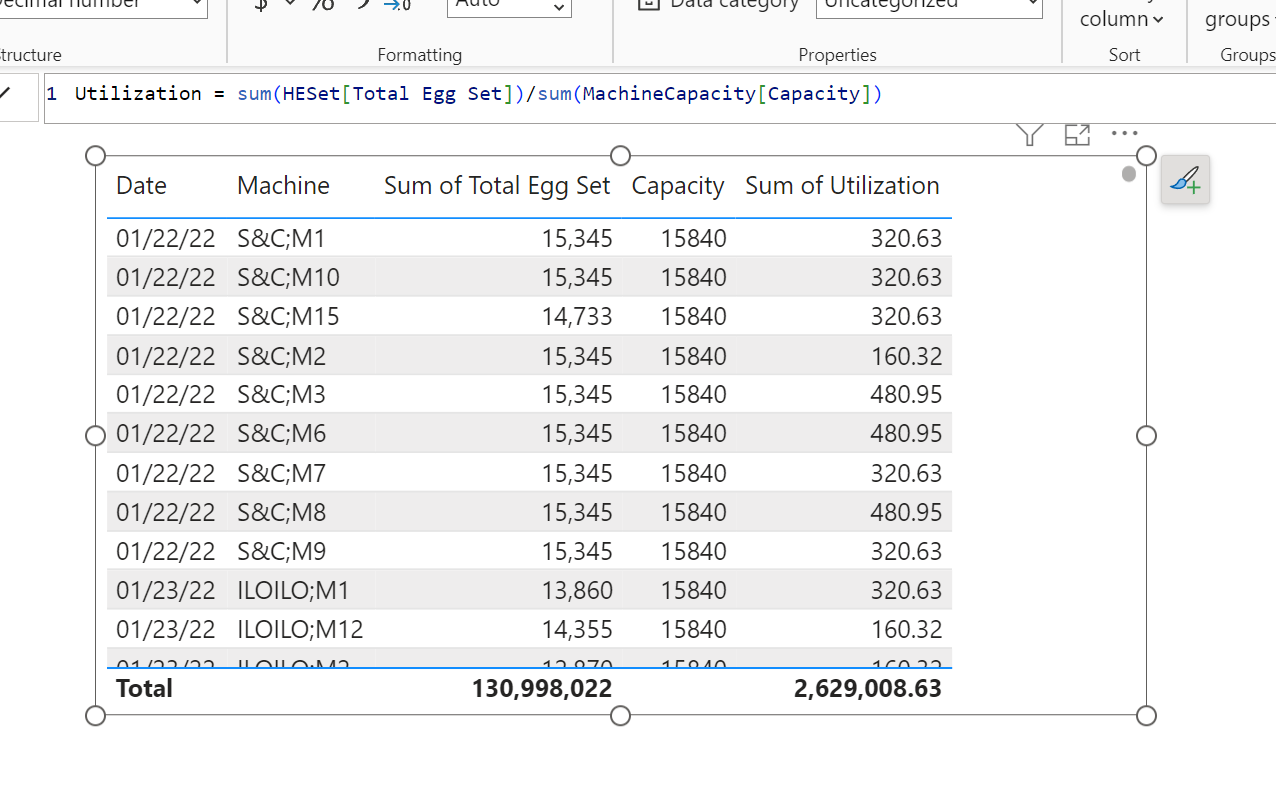Select the ILOILO;M1 machine cell
The image size is (1276, 793).
click(x=293, y=590)
